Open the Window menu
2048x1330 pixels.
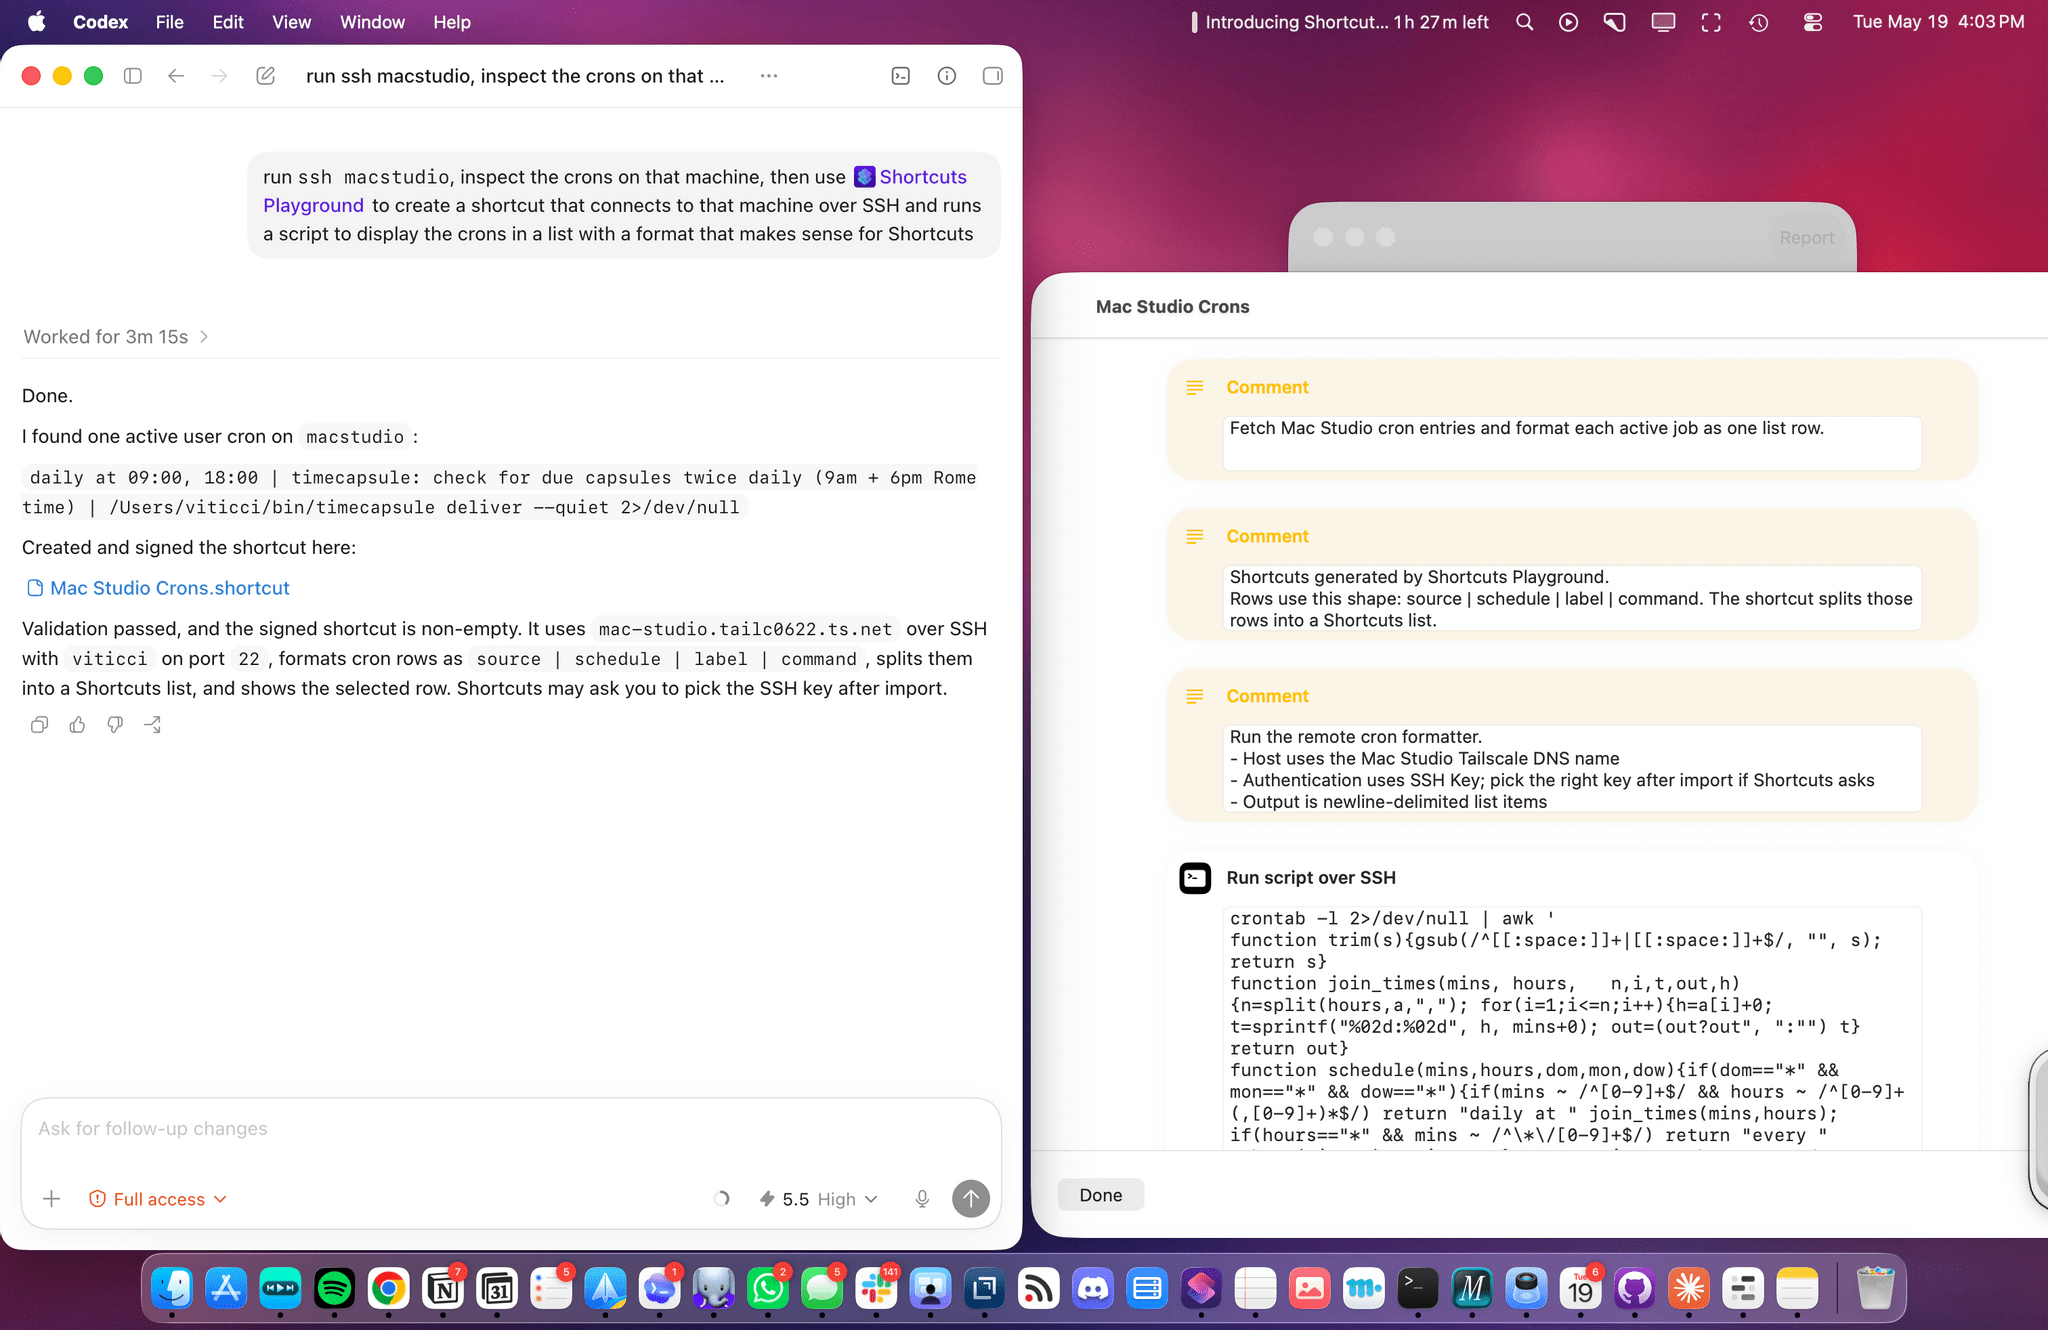[x=372, y=22]
